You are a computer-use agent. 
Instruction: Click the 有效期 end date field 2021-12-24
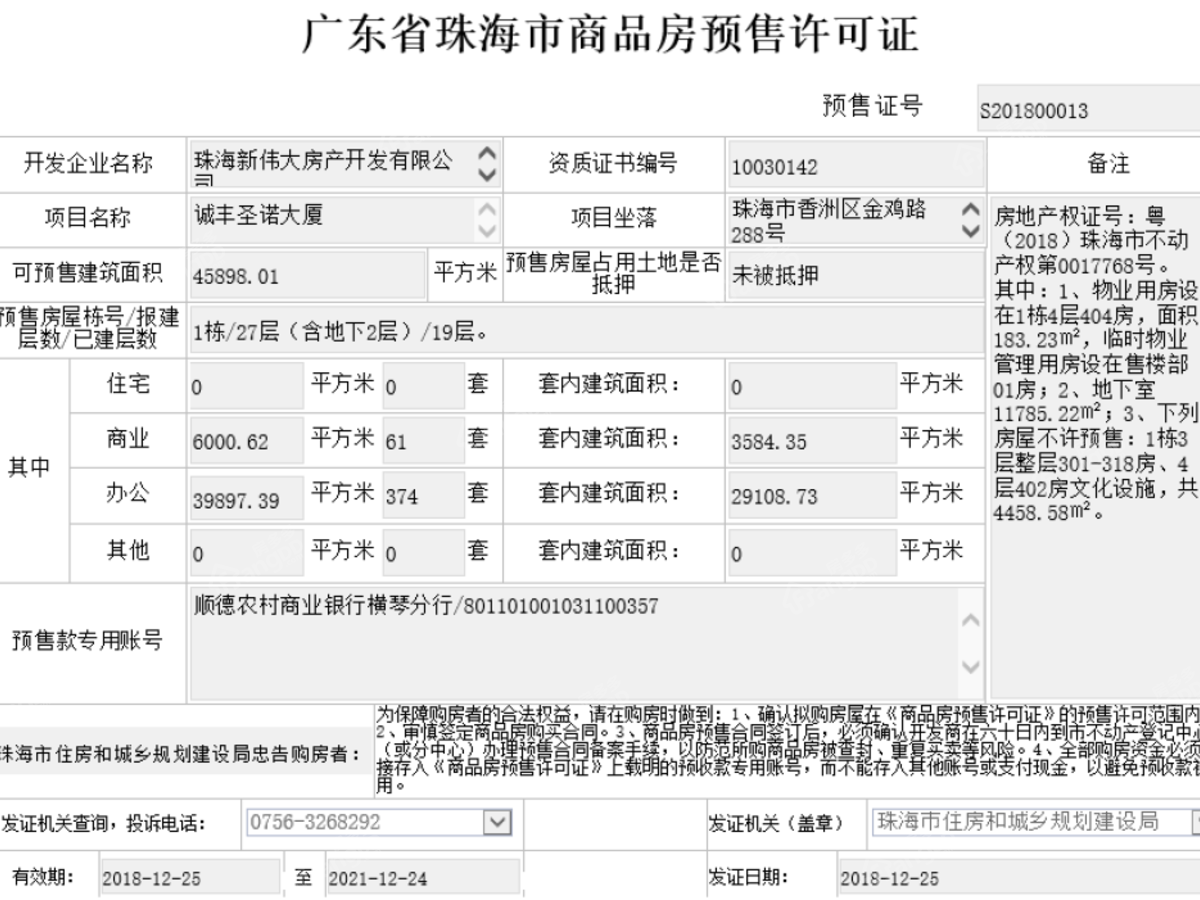coord(423,878)
